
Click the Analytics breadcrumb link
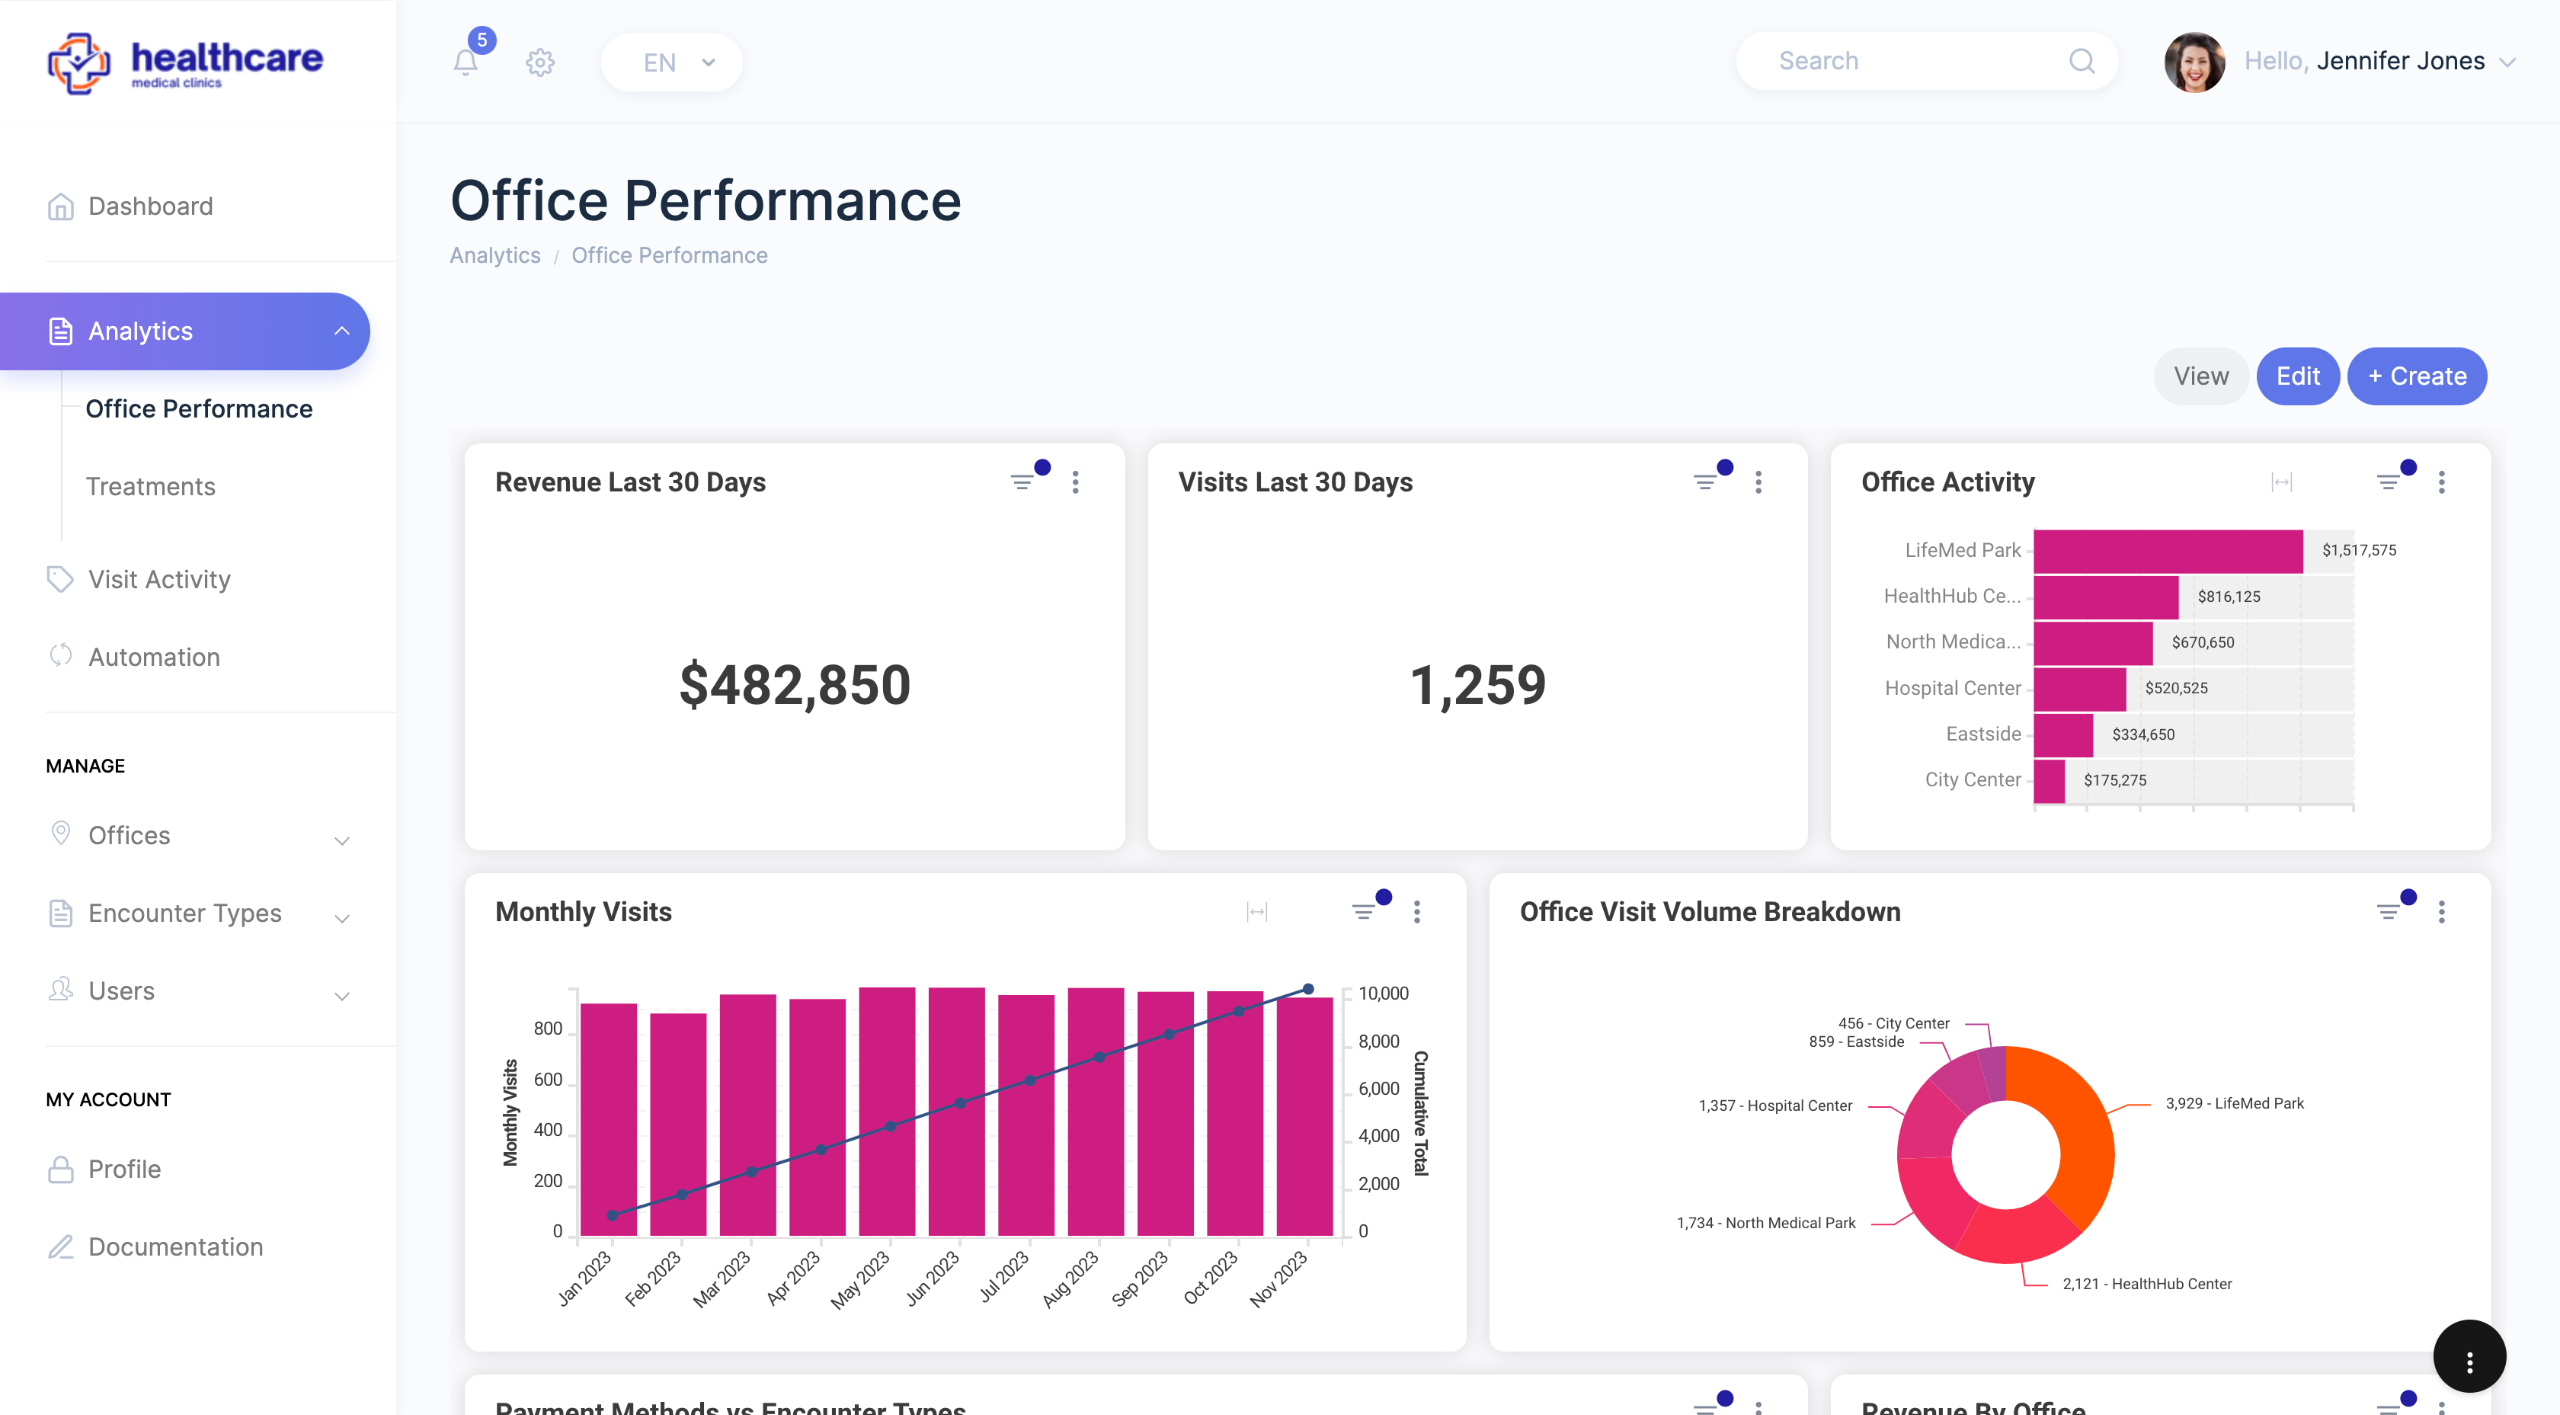point(494,255)
